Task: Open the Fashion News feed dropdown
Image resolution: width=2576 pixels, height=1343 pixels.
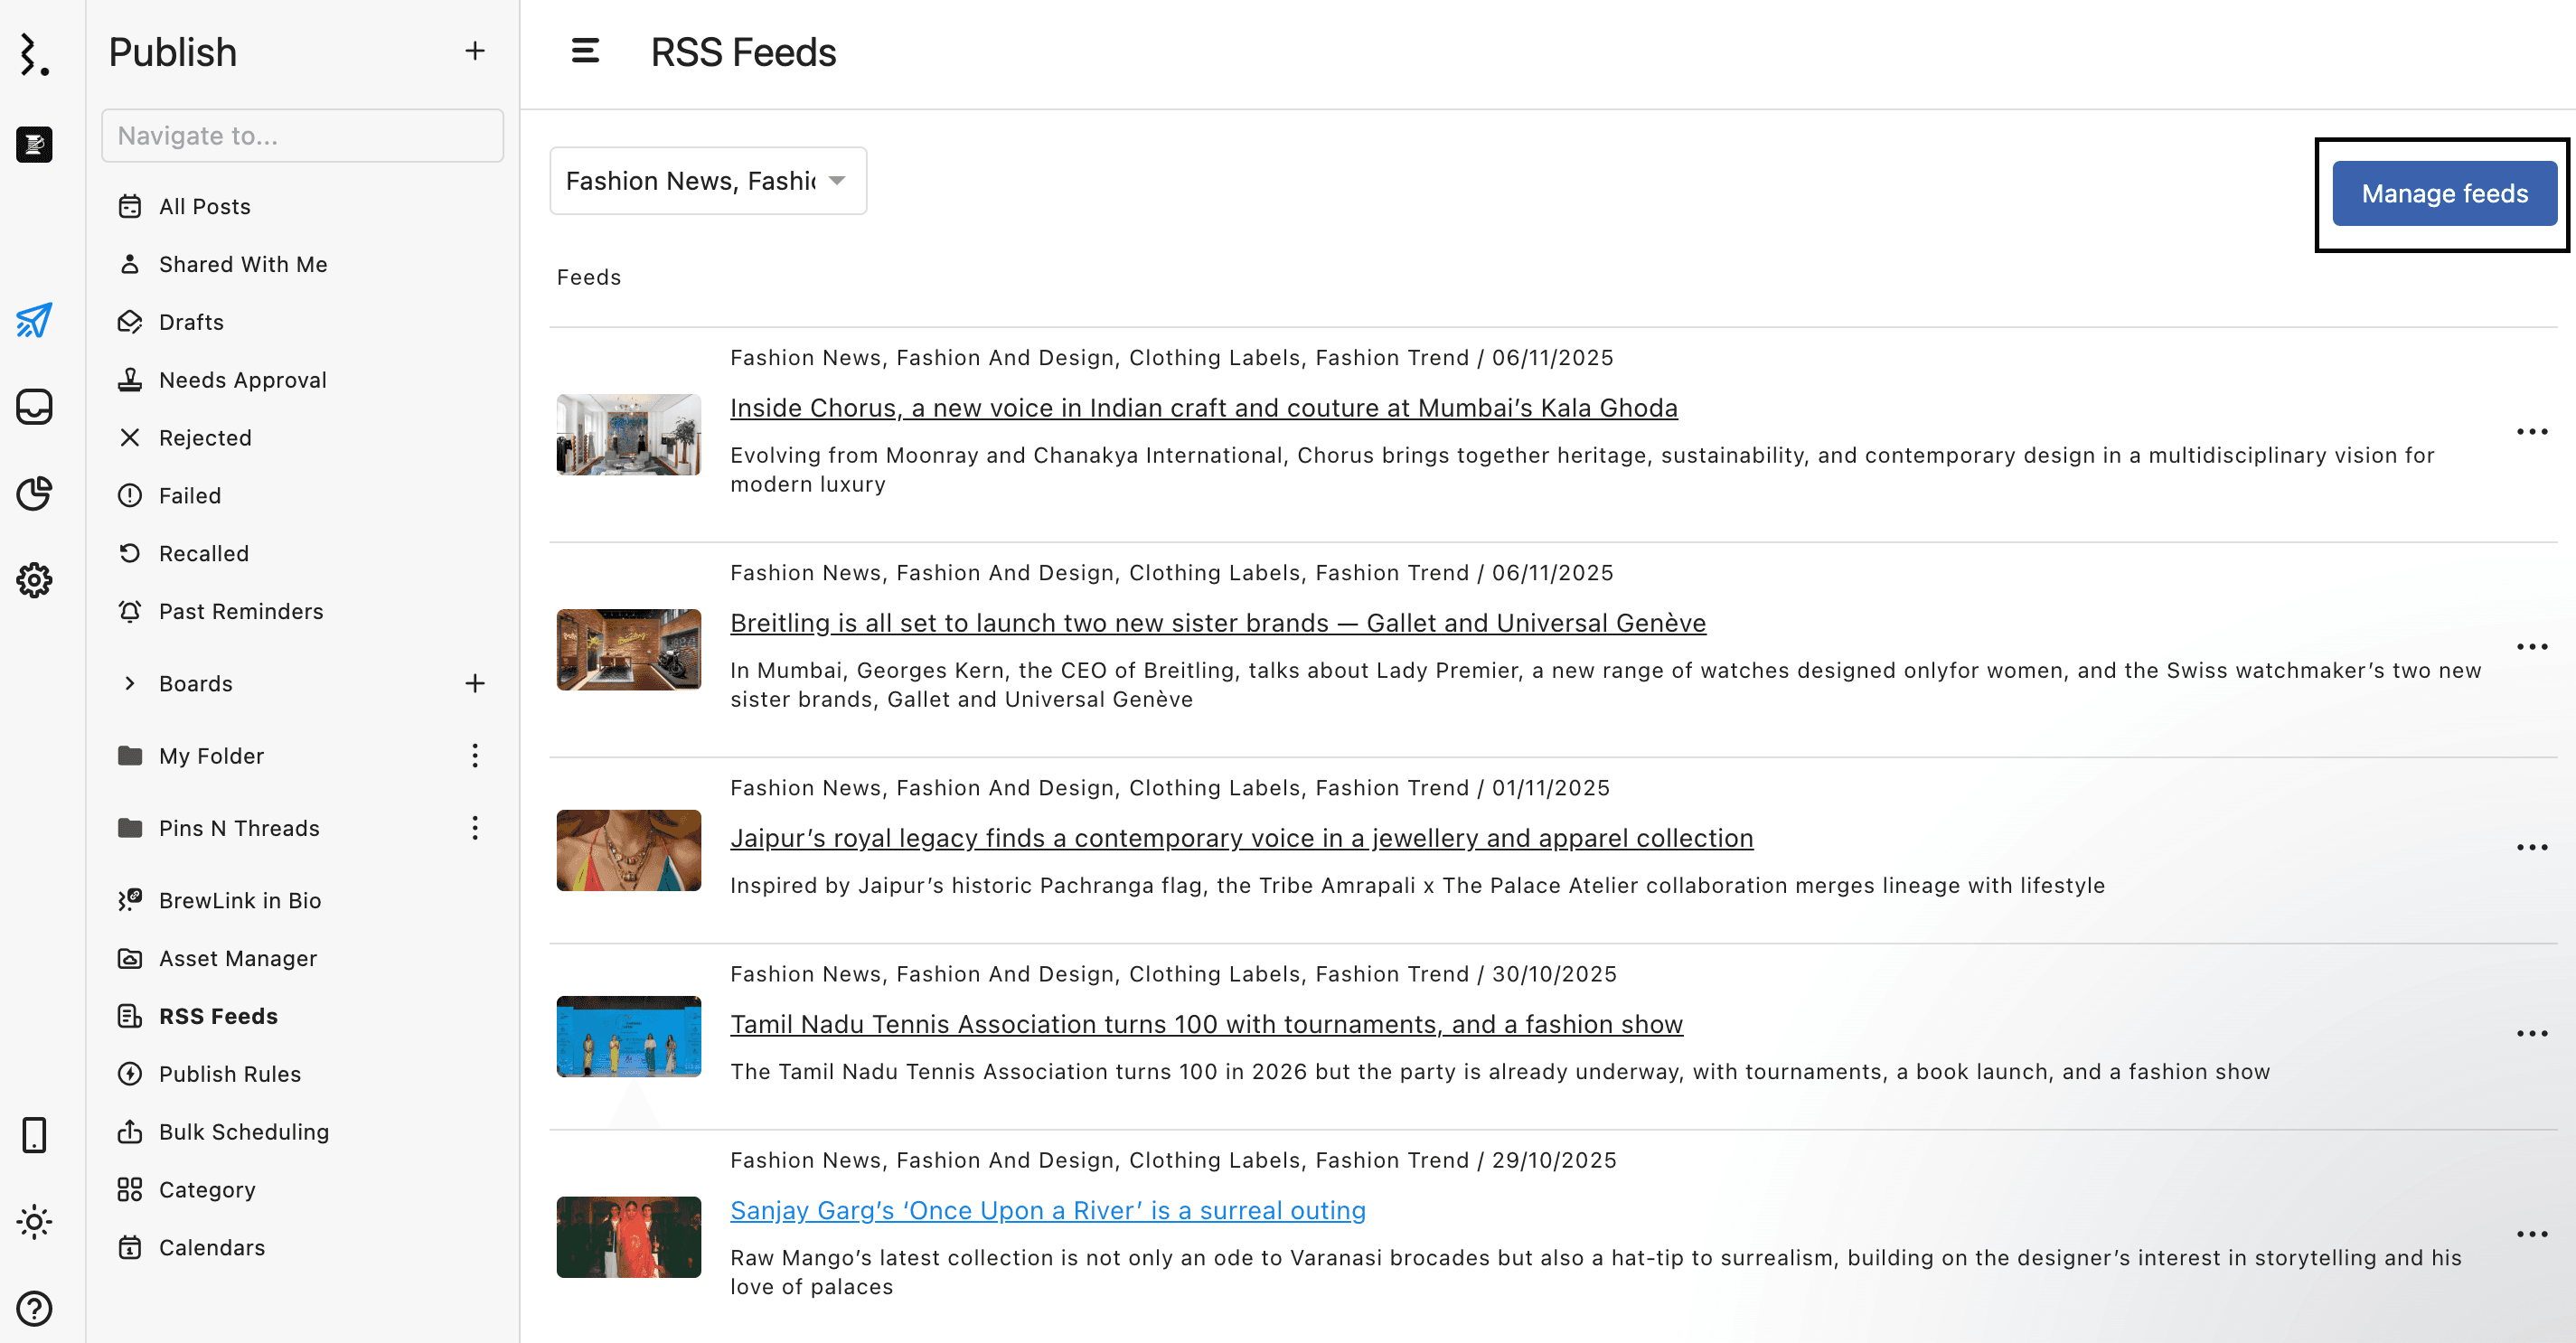Action: coord(708,181)
